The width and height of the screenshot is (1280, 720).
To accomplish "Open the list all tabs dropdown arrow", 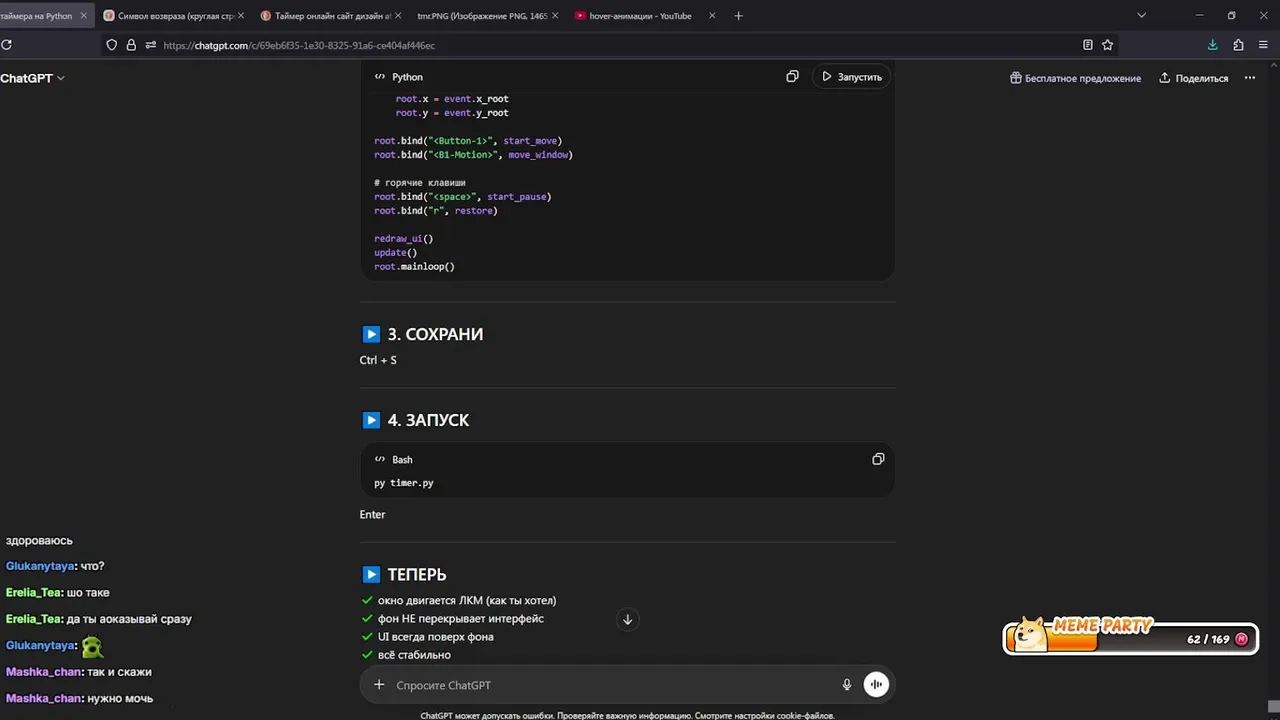I will tap(1141, 16).
